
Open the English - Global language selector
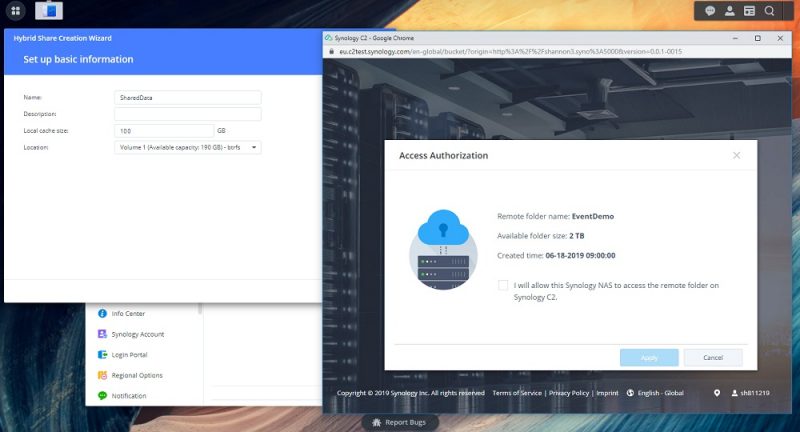655,393
